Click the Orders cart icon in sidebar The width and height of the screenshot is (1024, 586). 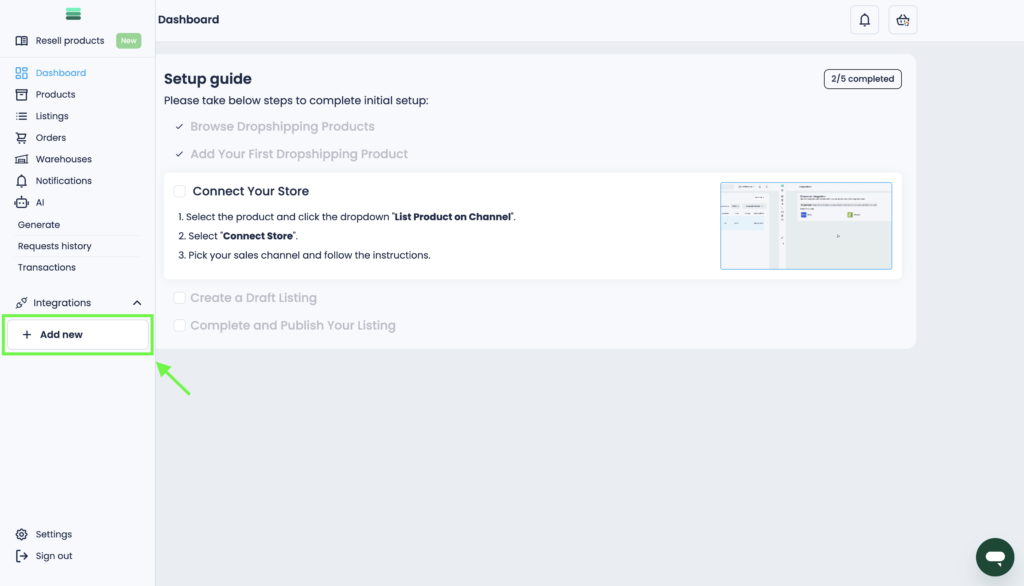pyautogui.click(x=22, y=138)
